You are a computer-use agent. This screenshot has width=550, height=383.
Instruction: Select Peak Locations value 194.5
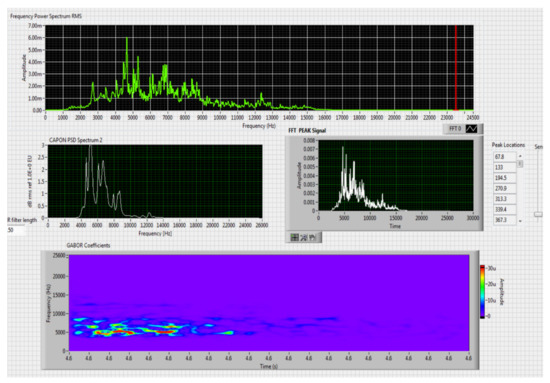click(505, 178)
